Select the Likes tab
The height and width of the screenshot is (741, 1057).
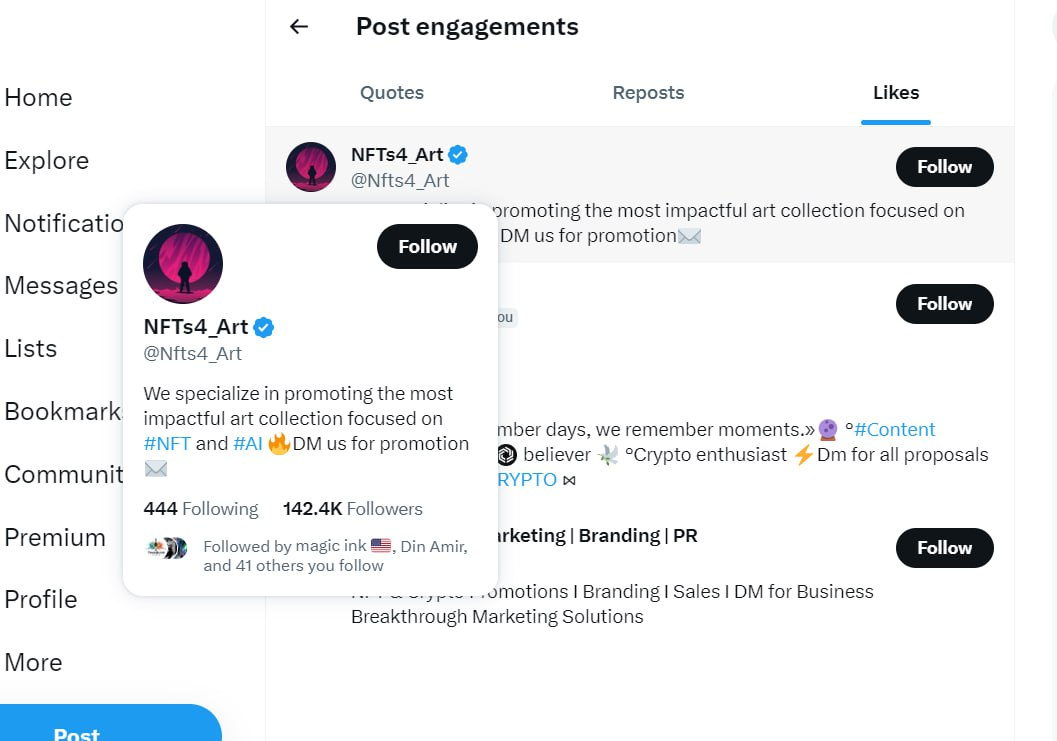[x=896, y=93]
